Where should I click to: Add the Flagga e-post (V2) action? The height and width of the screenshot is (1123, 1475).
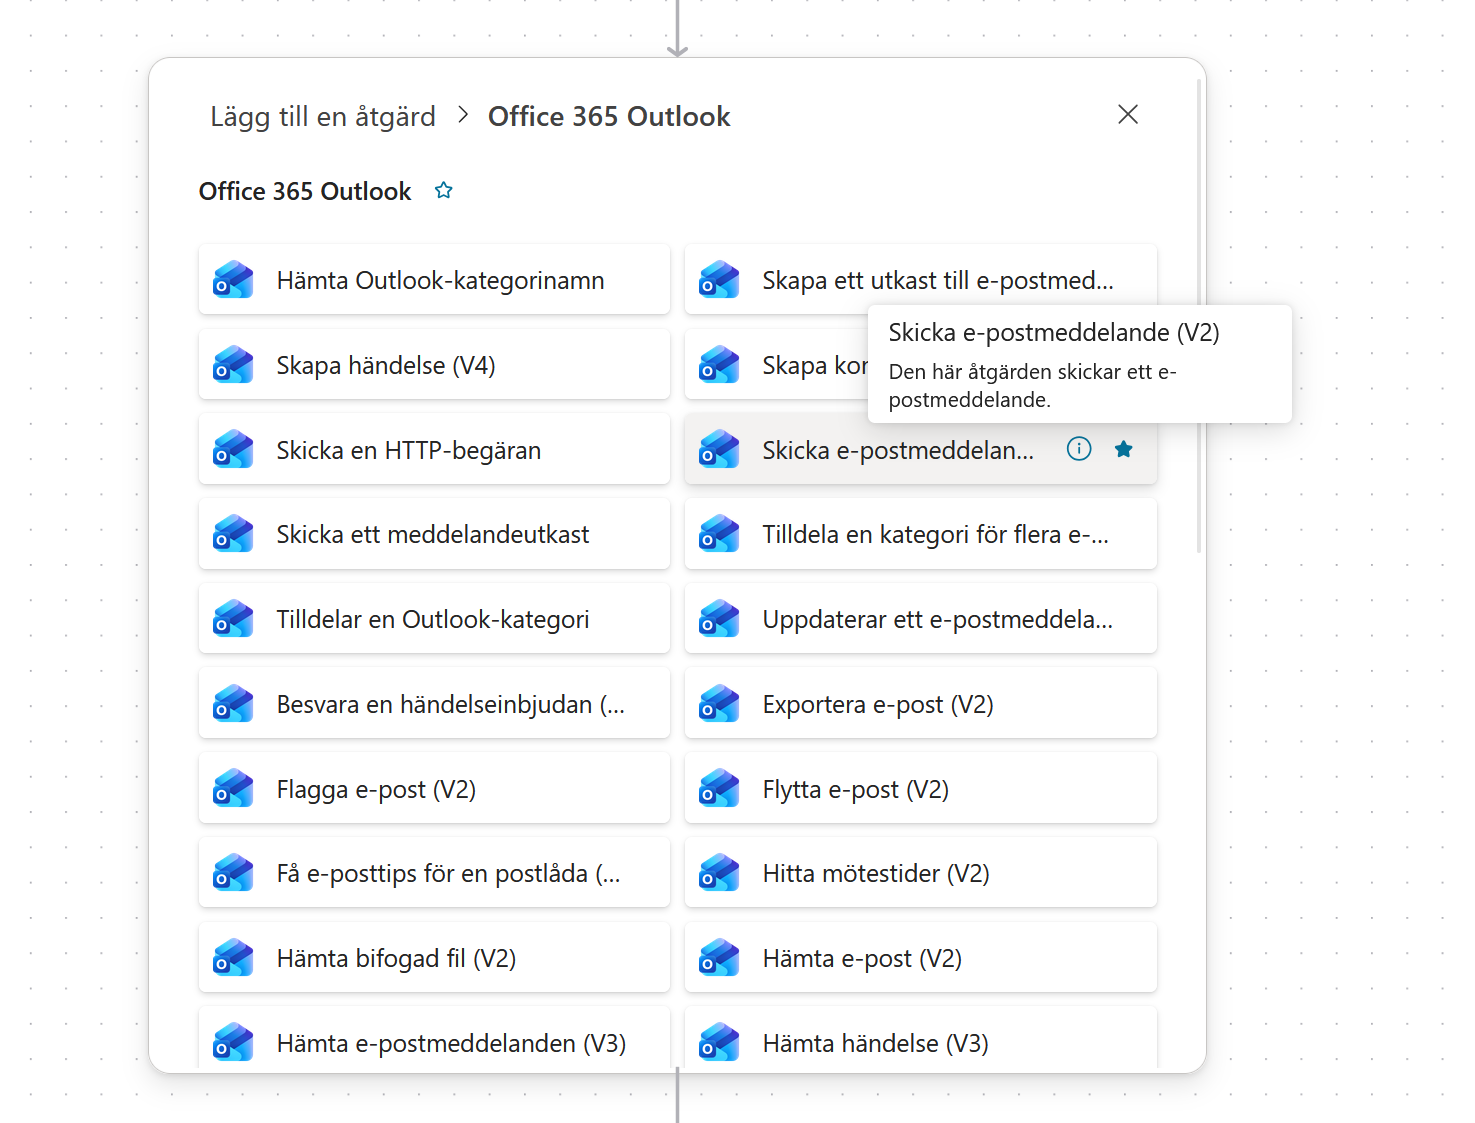point(434,789)
